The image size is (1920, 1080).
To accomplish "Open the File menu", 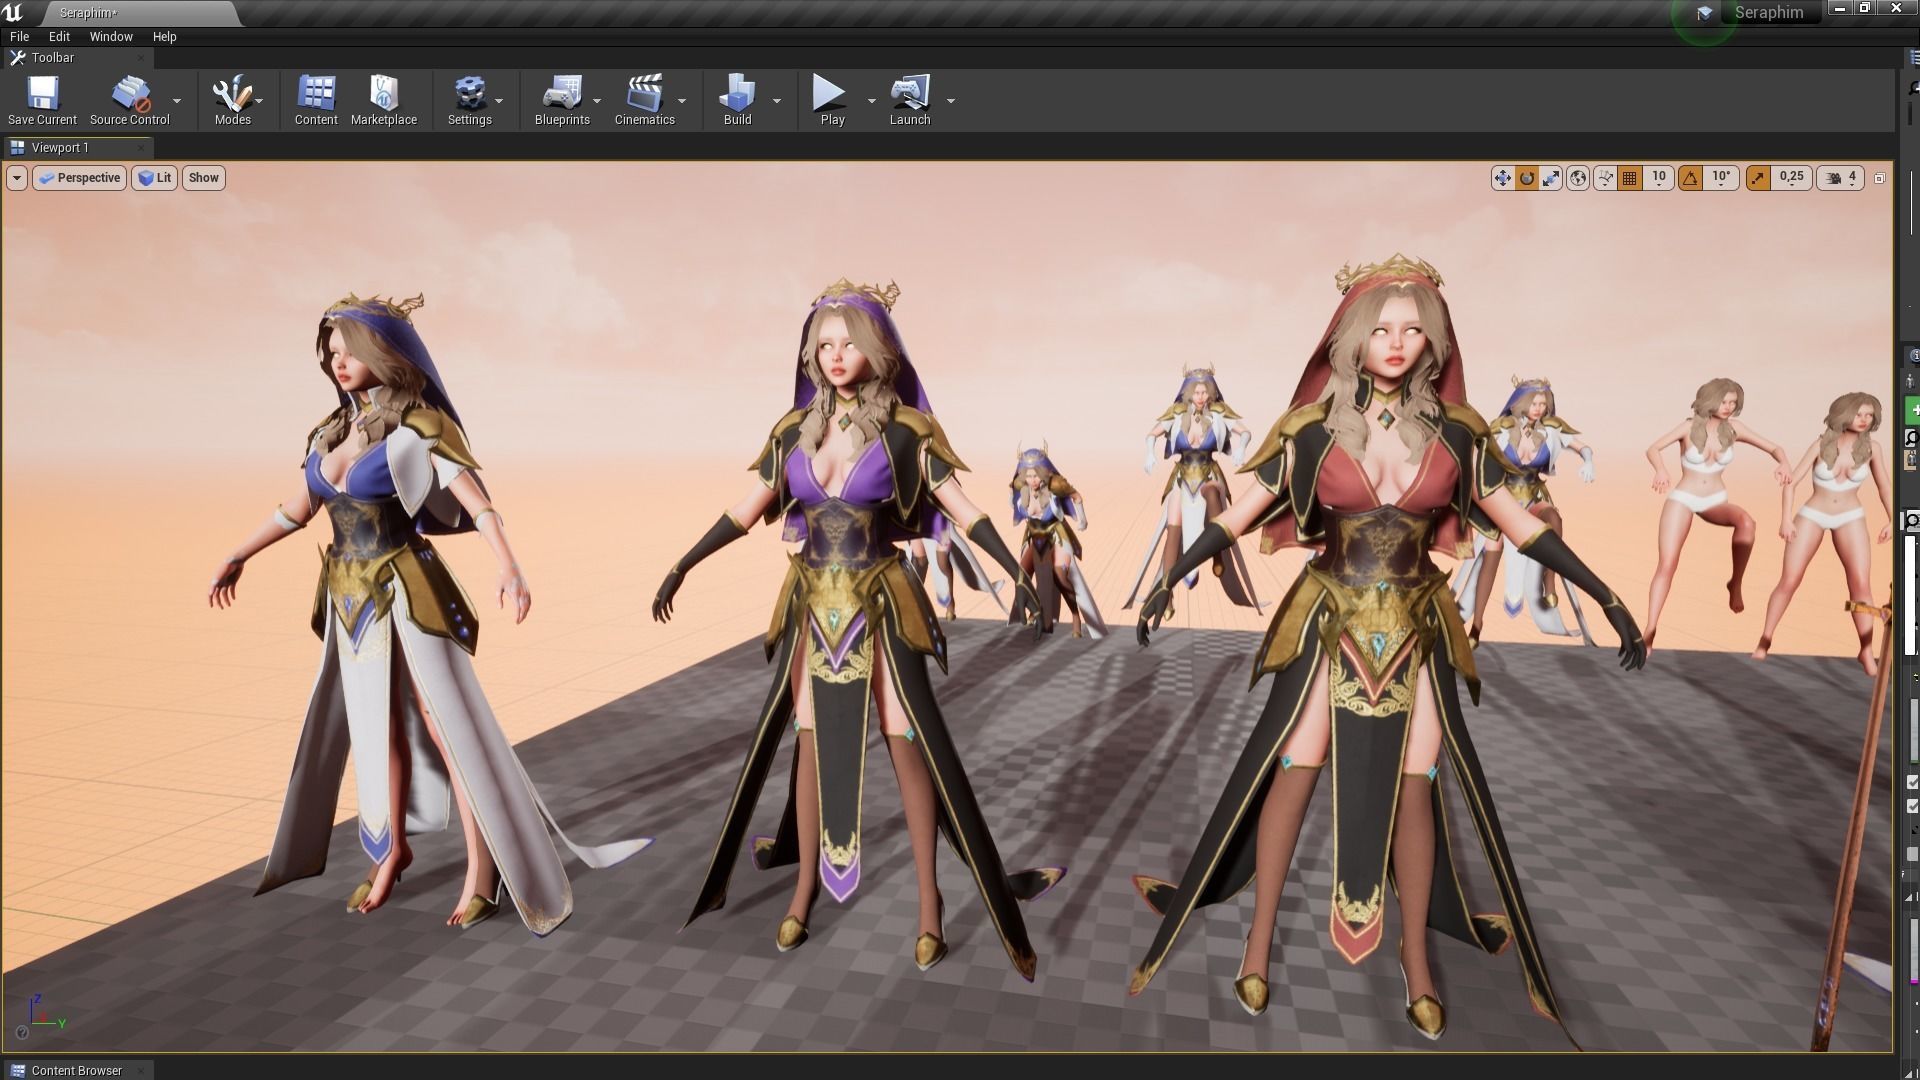I will [19, 36].
